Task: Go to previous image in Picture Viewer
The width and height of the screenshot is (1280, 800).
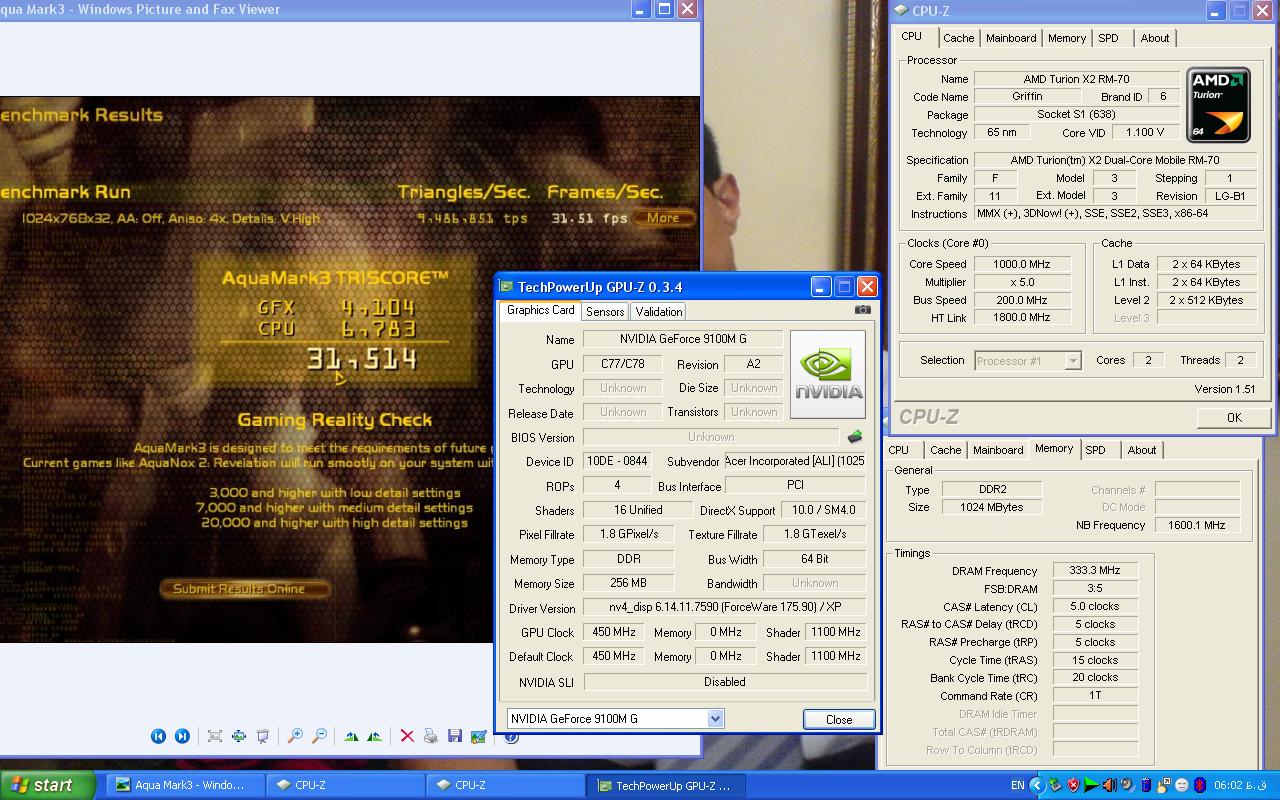Action: 158,736
